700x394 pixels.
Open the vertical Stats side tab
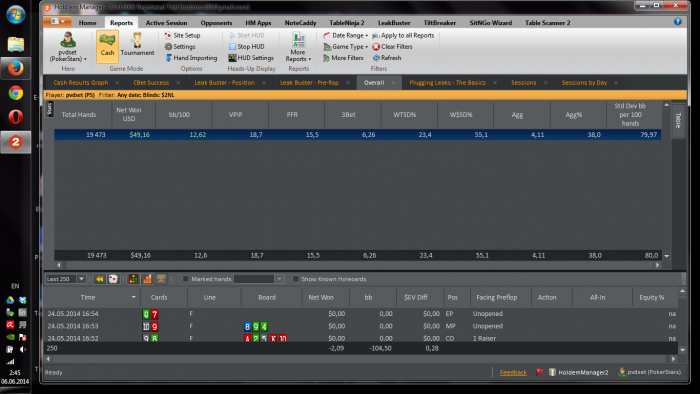click(49, 109)
